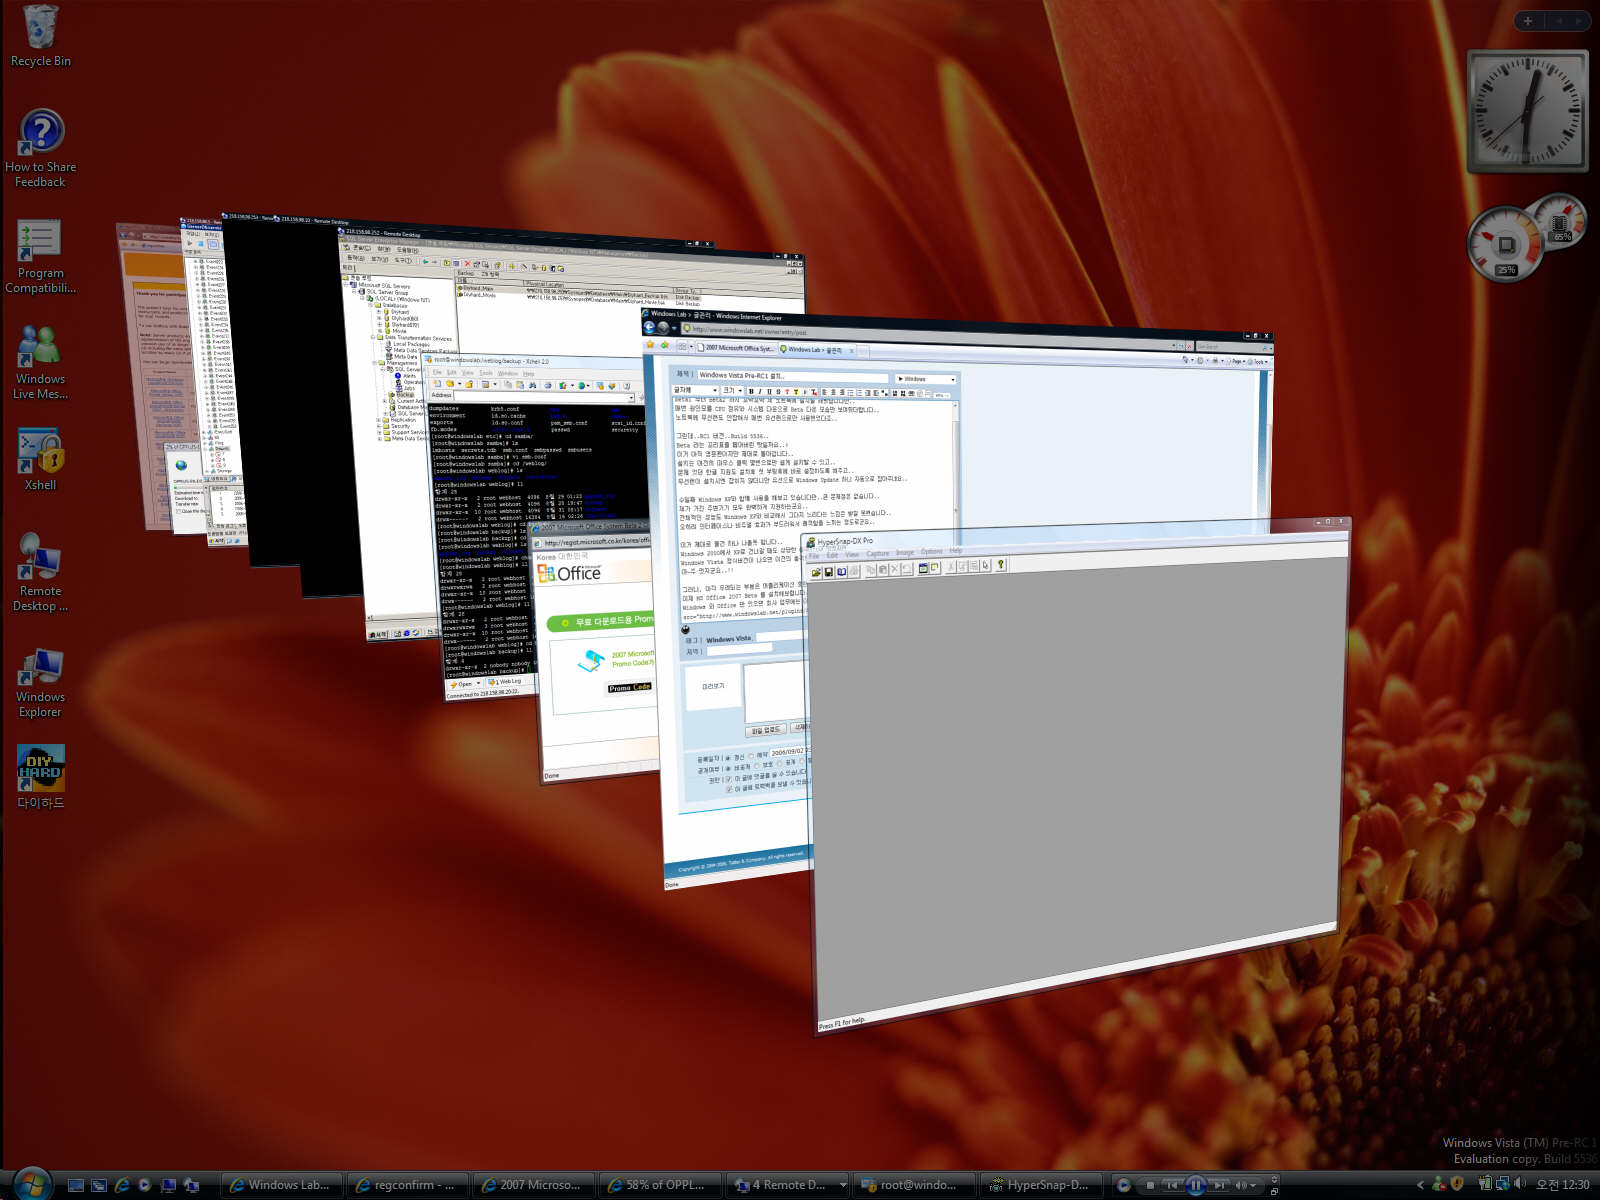
Task: Launch the DIY HARD desktop icon
Action: click(41, 777)
